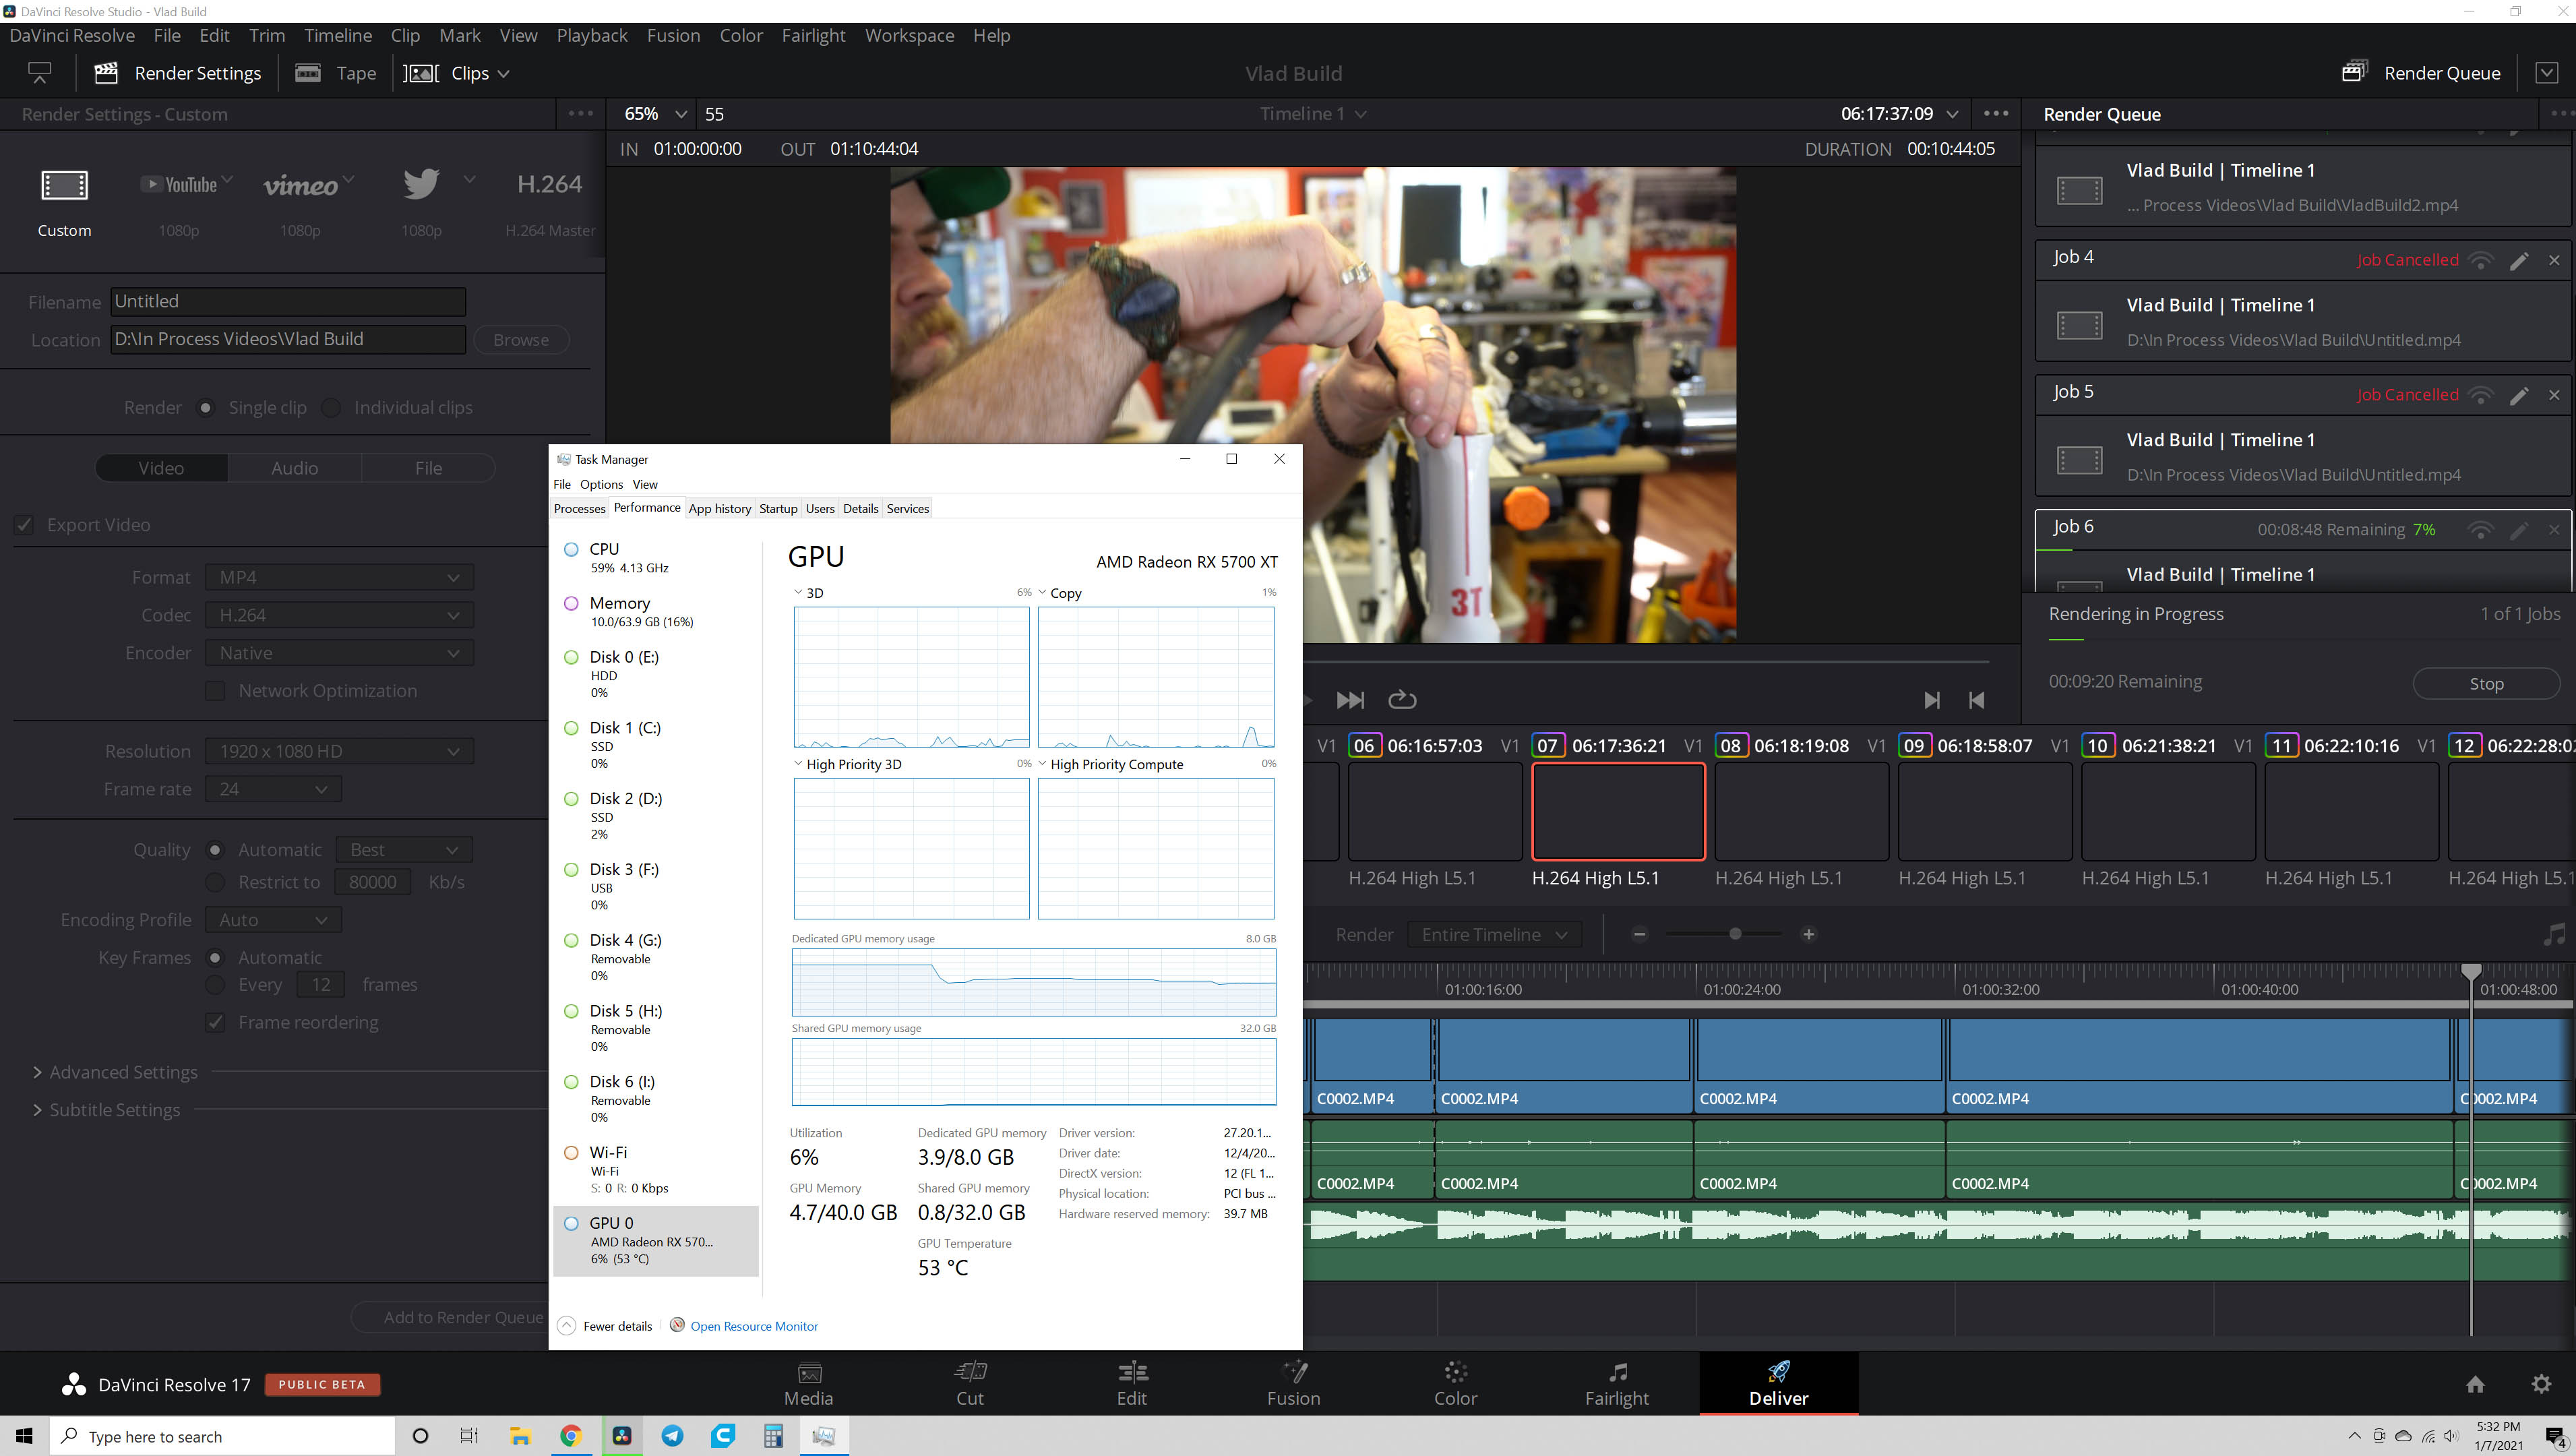Open Resource Monitor link
The height and width of the screenshot is (1456, 2576).
753,1326
